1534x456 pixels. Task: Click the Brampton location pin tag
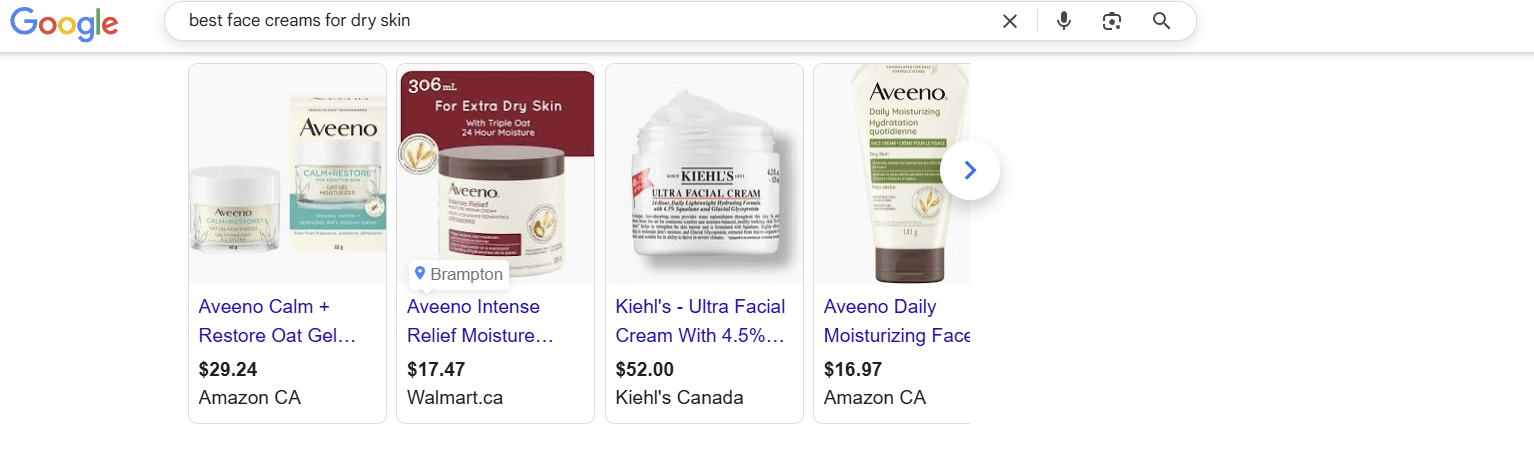459,274
